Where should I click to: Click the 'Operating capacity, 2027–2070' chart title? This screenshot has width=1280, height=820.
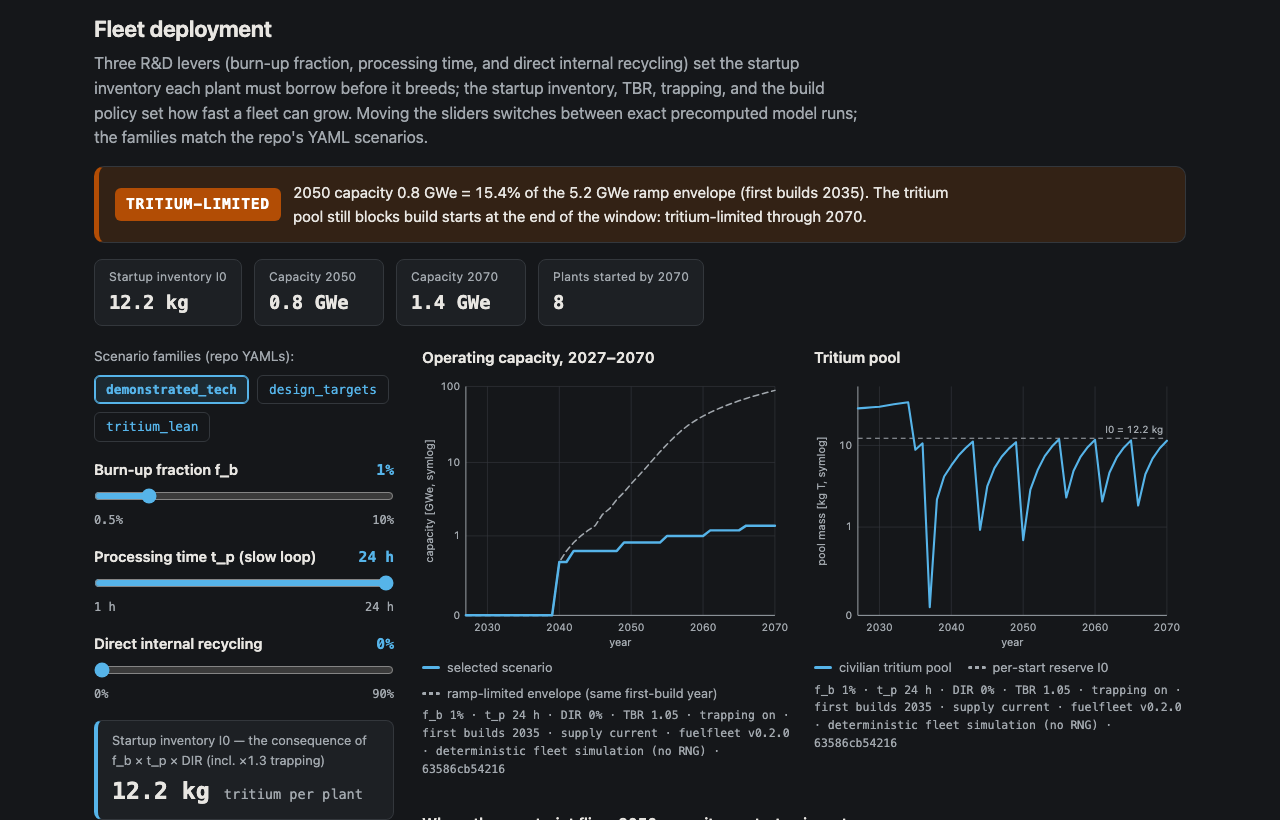click(x=538, y=357)
